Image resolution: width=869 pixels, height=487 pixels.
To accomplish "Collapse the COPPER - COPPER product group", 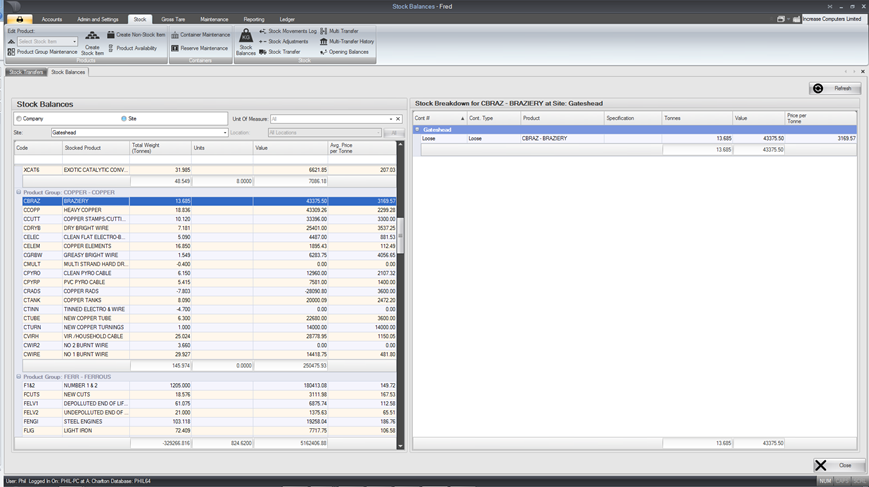I will 19,192.
